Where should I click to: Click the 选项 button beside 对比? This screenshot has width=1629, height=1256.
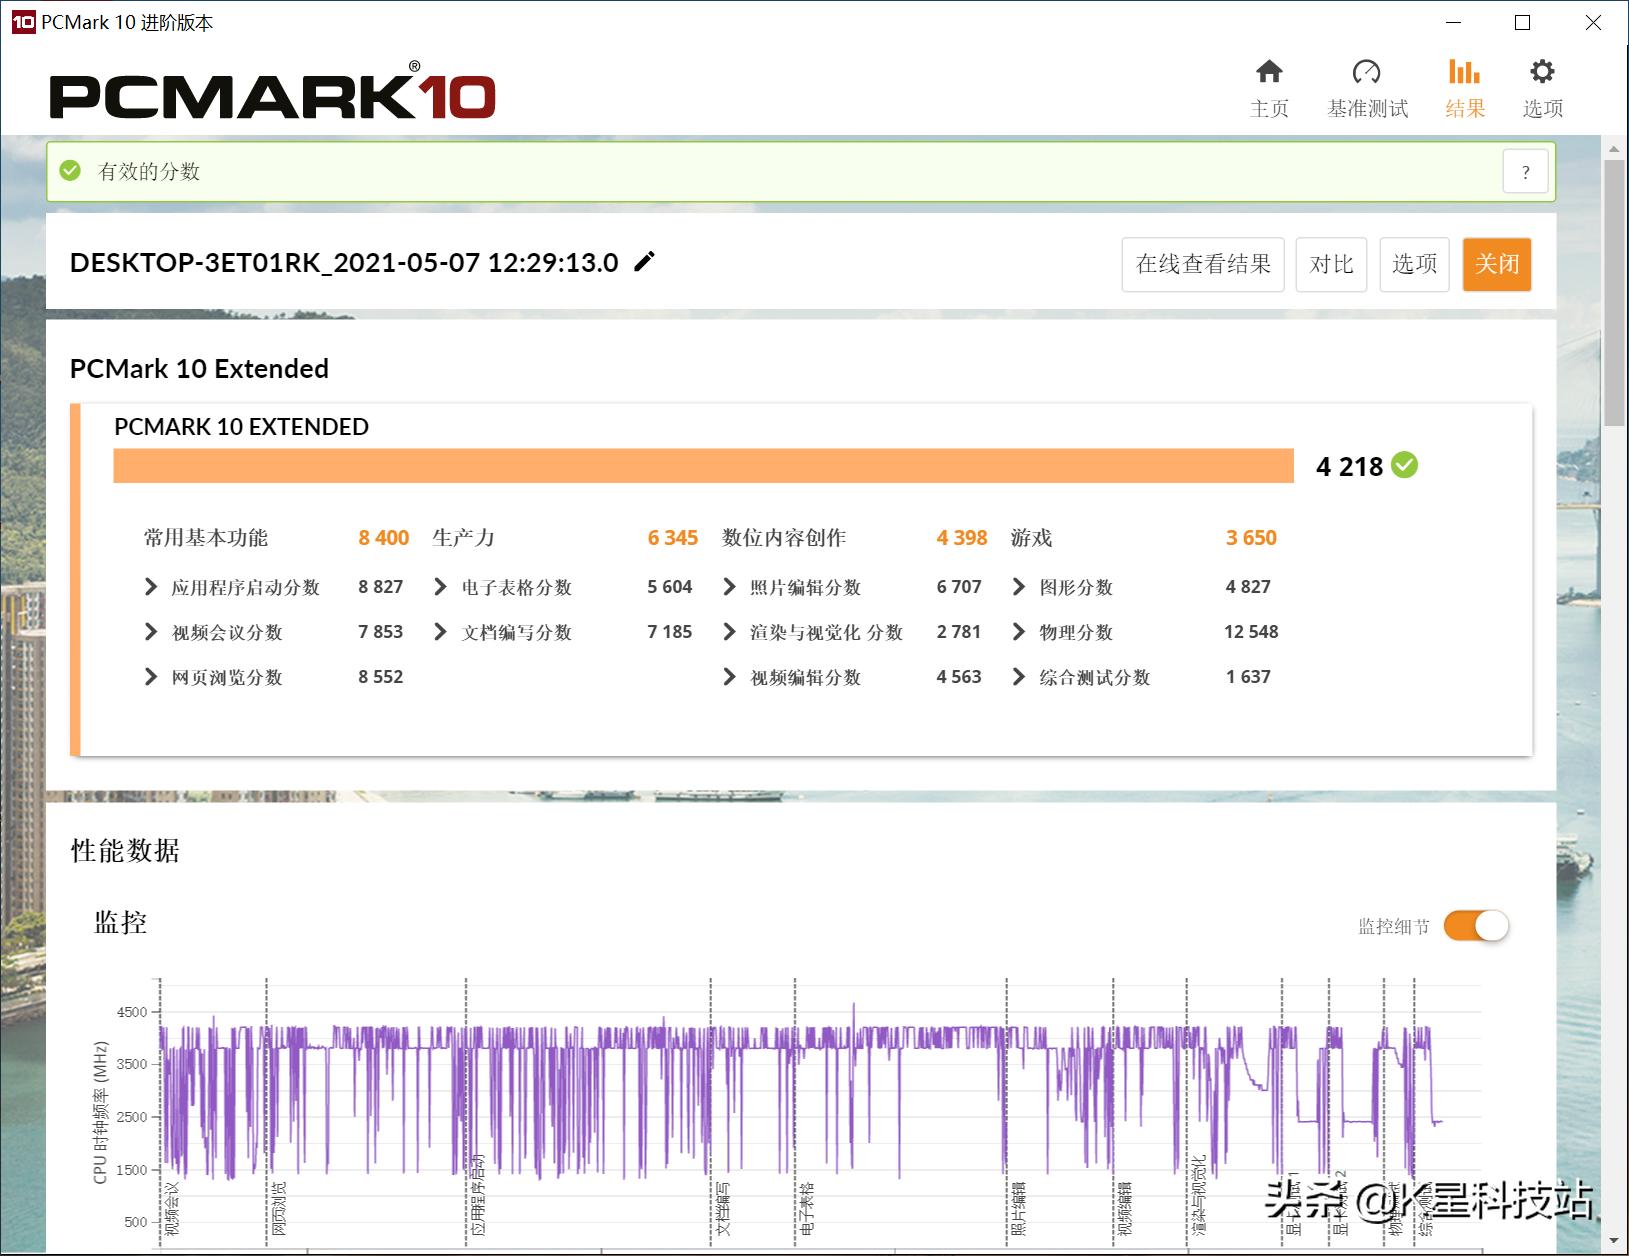[x=1414, y=264]
